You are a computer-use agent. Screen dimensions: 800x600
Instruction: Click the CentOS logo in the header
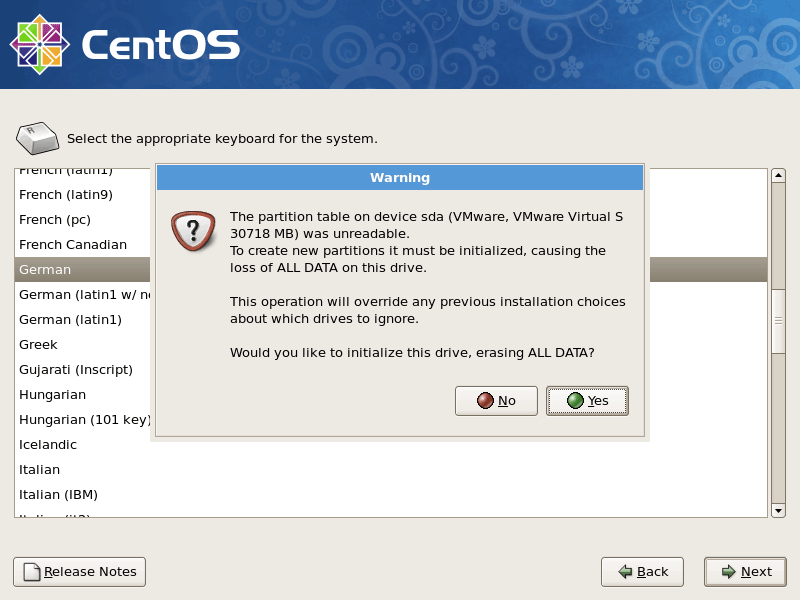(x=44, y=42)
